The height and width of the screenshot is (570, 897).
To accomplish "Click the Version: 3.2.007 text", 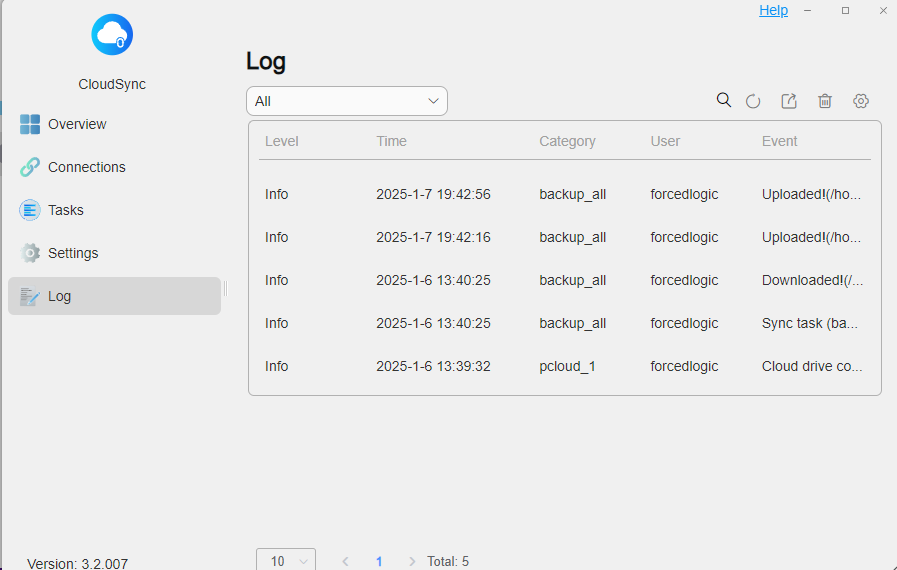I will [x=77, y=564].
